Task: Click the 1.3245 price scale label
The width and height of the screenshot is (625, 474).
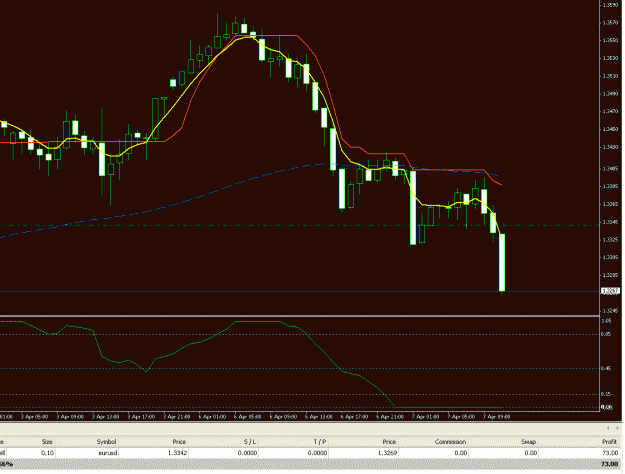Action: coord(610,311)
